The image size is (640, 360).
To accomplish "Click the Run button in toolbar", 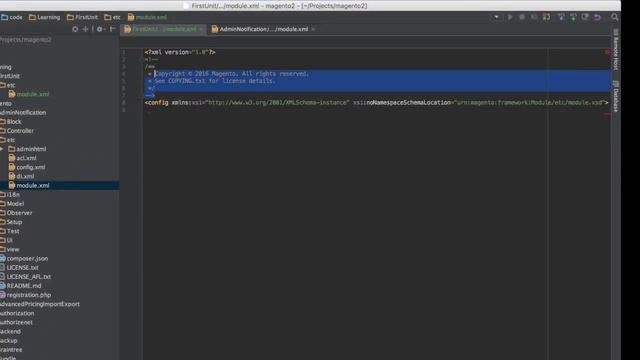I will tap(510, 17).
